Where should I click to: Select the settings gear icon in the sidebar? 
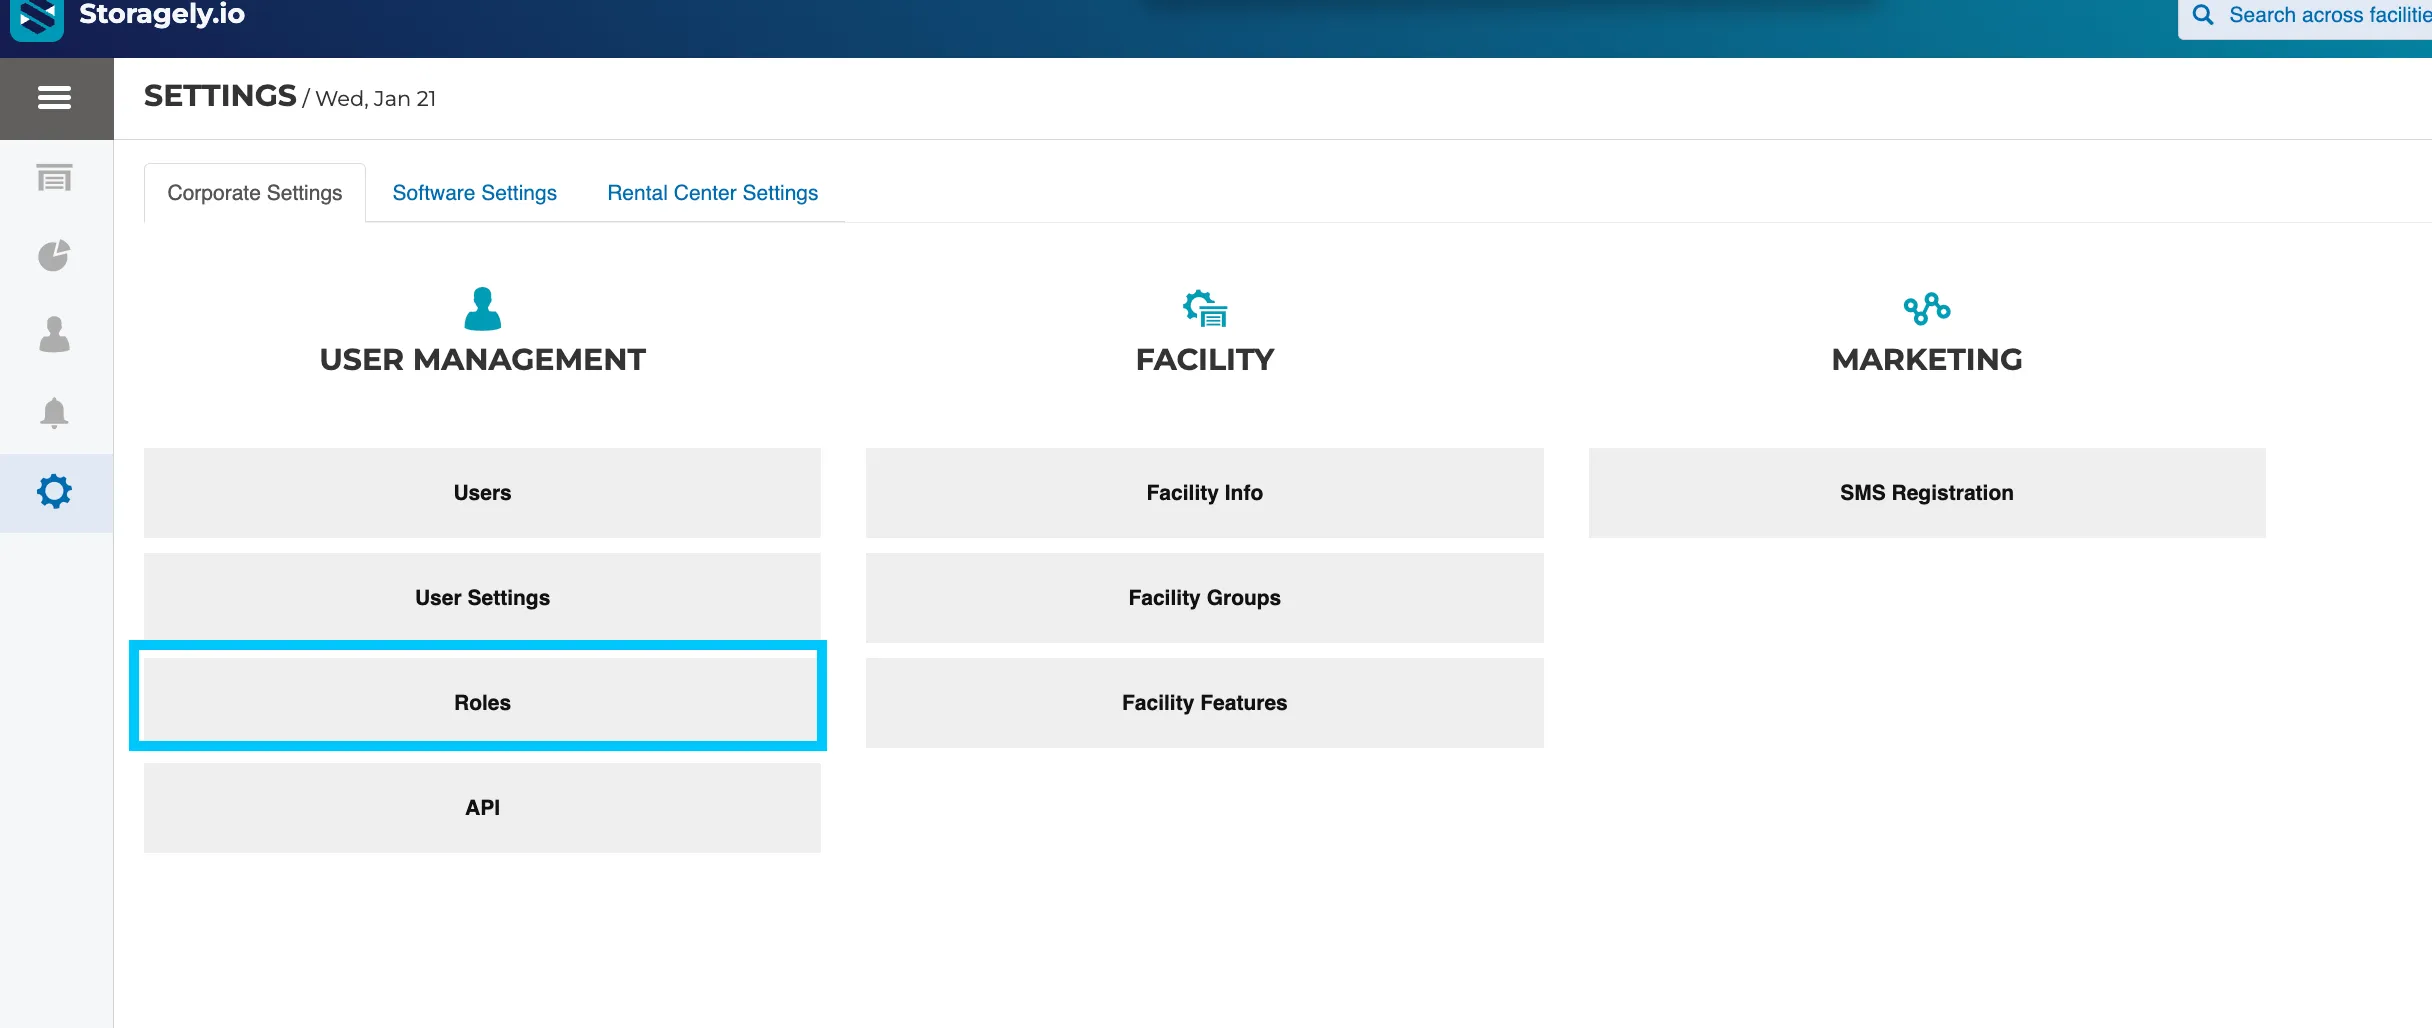(54, 492)
